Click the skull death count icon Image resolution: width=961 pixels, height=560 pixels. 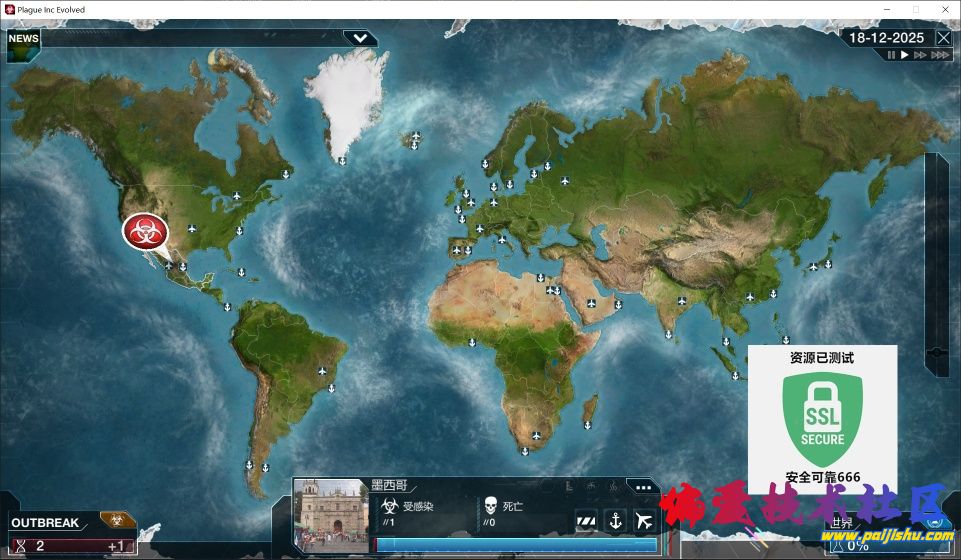click(490, 507)
